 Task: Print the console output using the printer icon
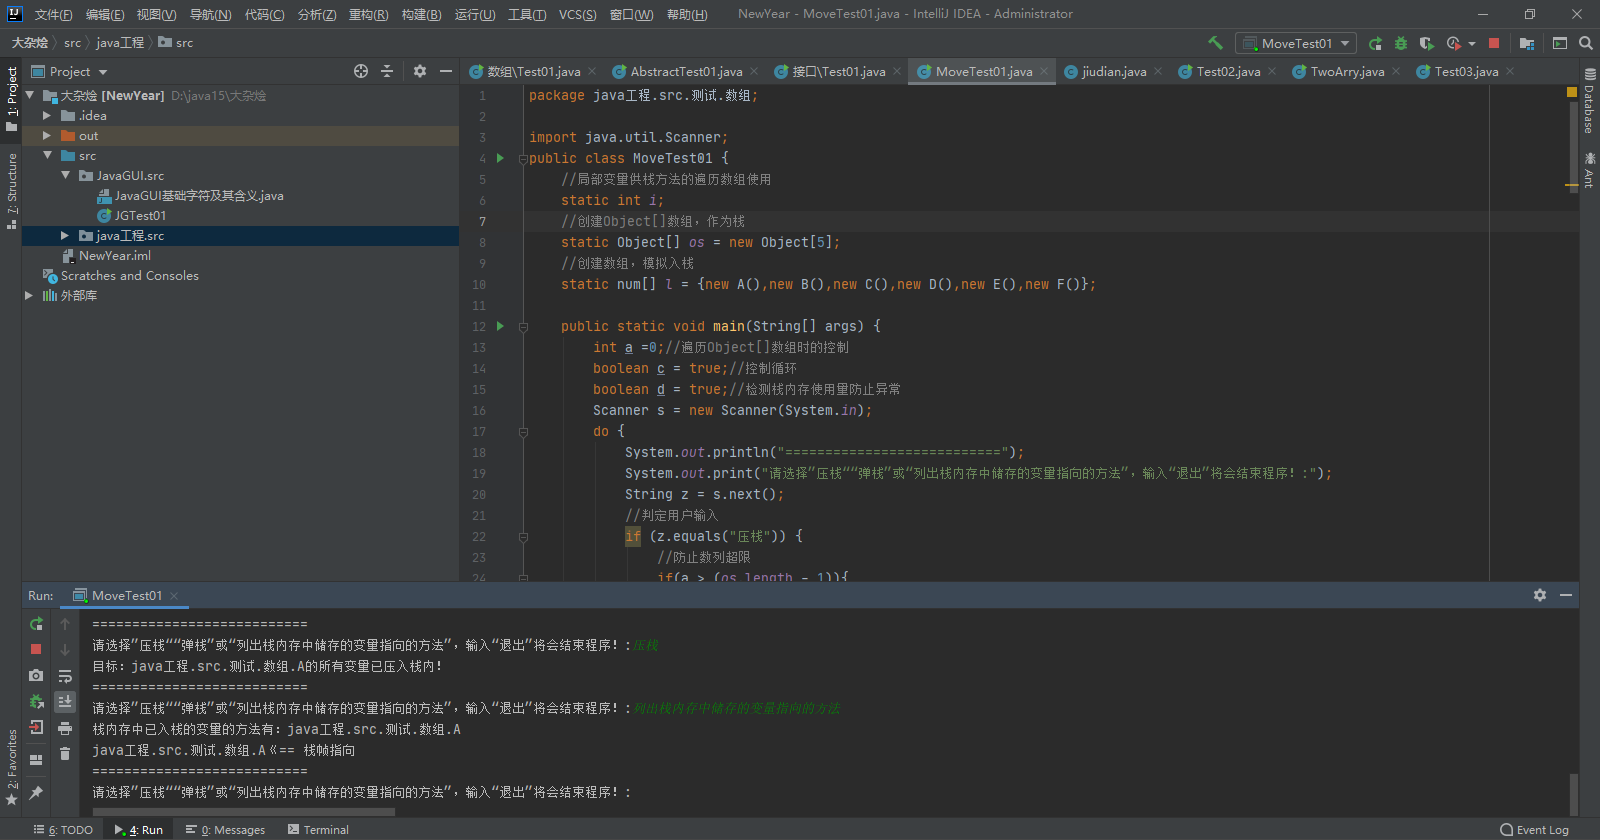(x=65, y=728)
